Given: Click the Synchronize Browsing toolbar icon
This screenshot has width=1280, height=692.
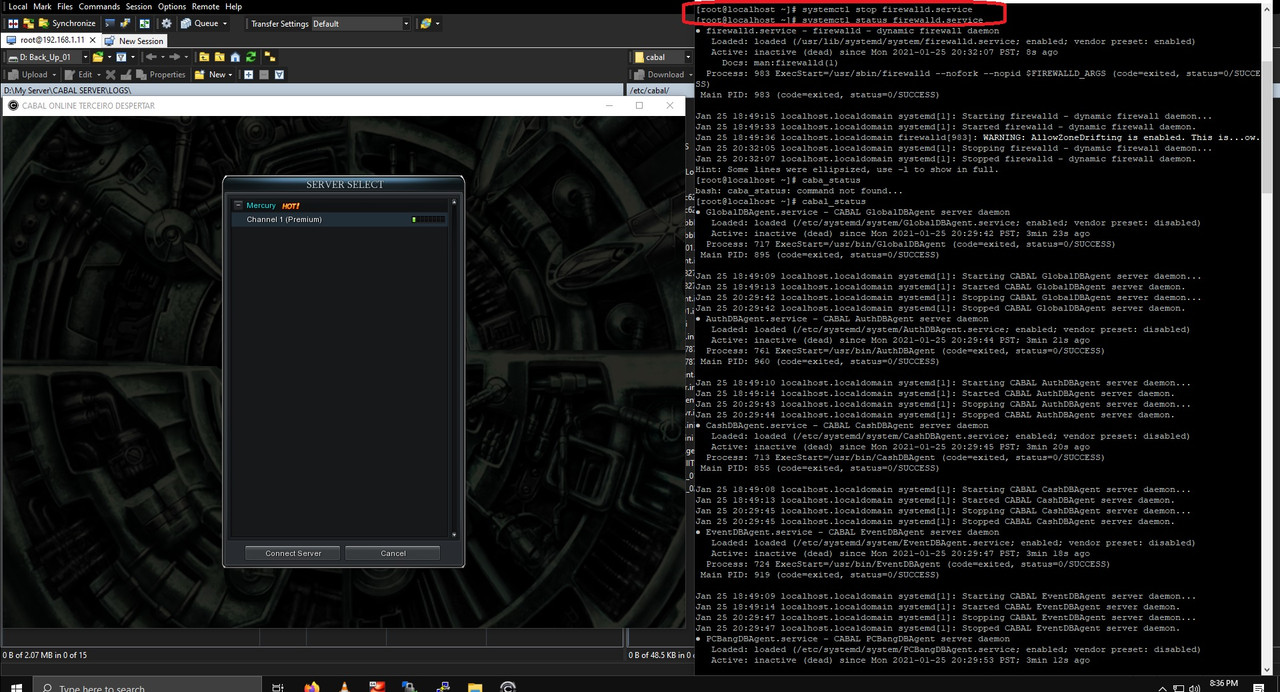Looking at the screenshot, I should (x=28, y=23).
